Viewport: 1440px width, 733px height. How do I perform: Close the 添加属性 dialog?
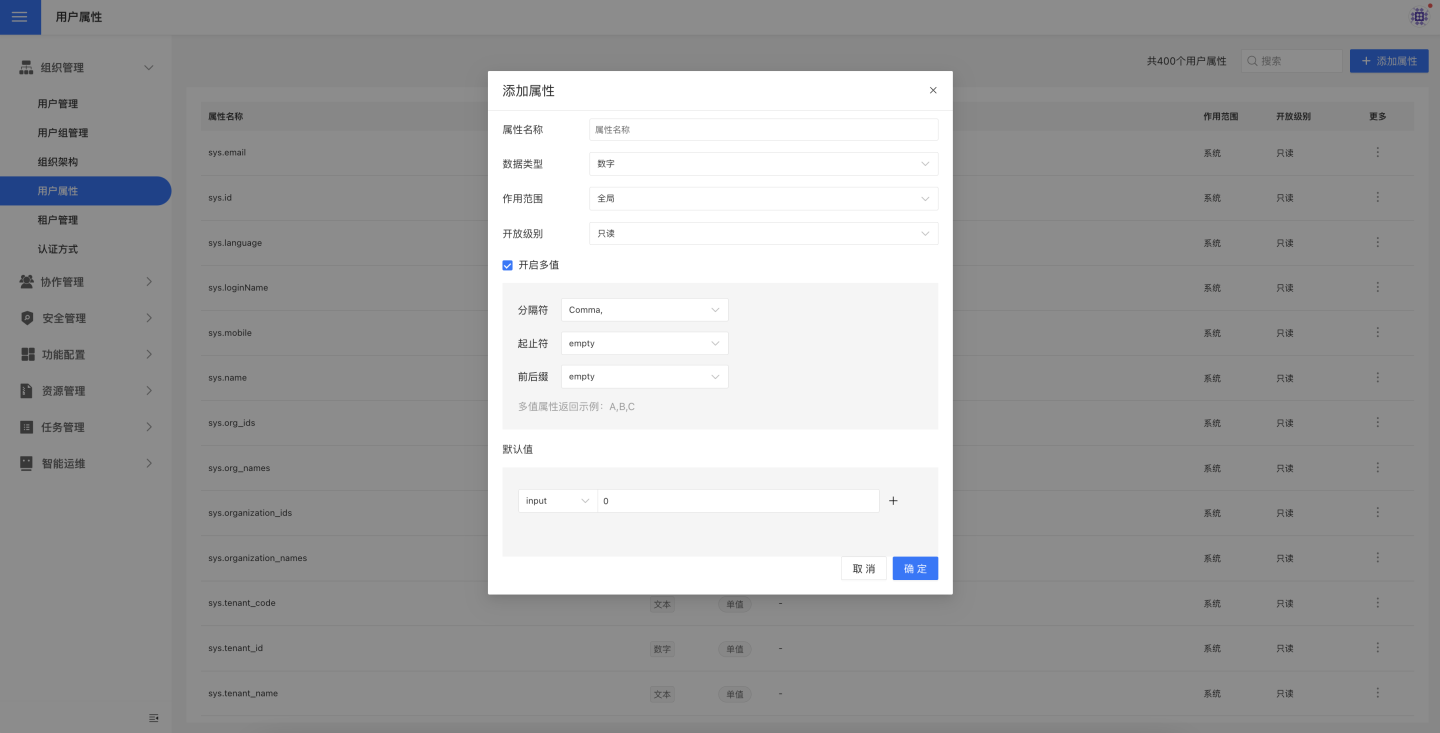point(933,90)
